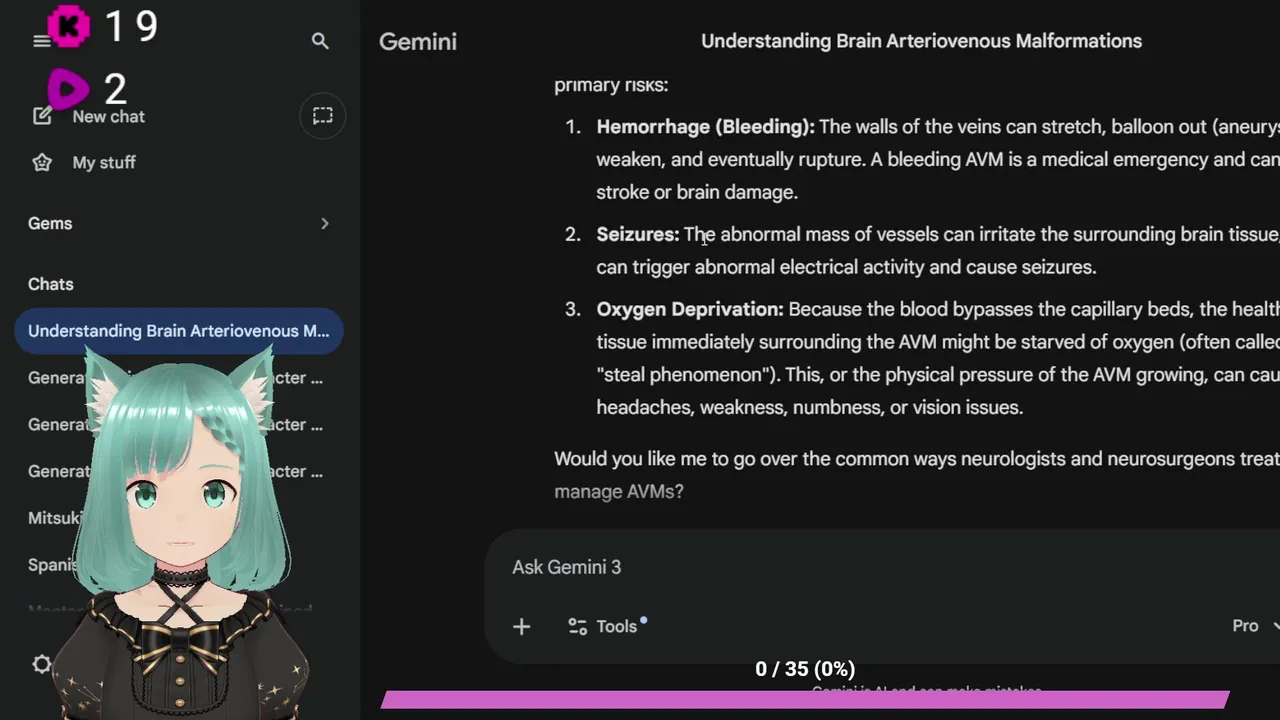Click the Chats section heading
This screenshot has width=1280, height=720.
coord(51,284)
